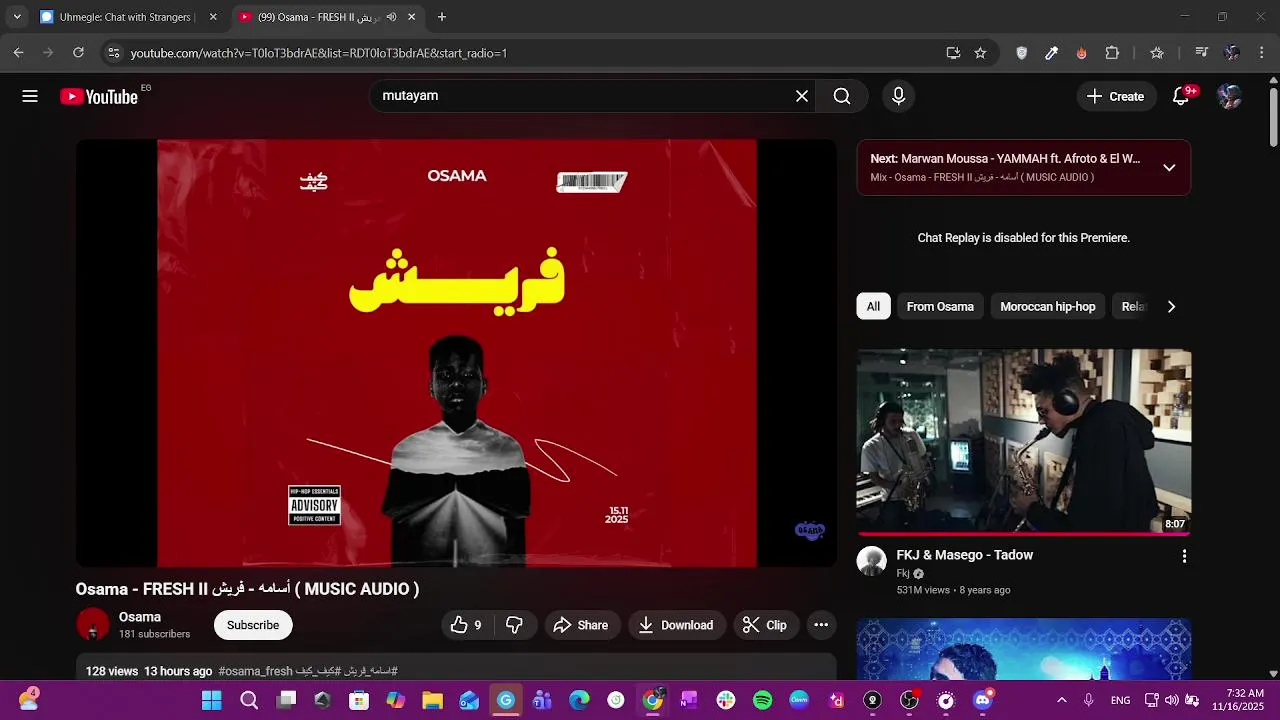Open YouTube account avatar menu
Screen dimensions: 1280x720
[1230, 96]
